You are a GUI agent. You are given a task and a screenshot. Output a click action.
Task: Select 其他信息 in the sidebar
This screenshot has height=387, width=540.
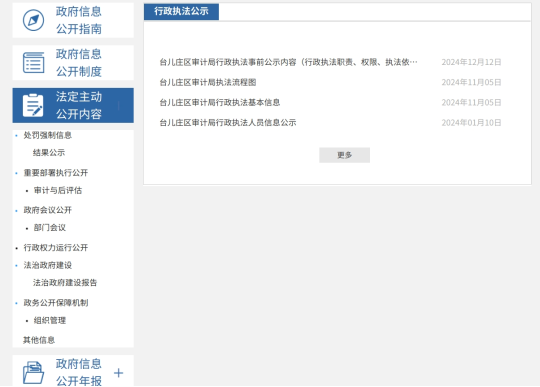(x=39, y=340)
